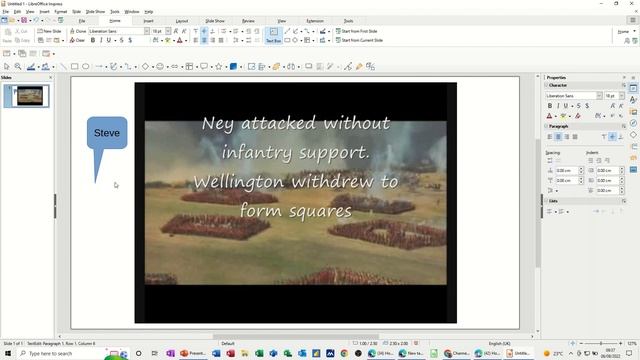Viewport: 640px width, 360px height.
Task: Toggle left alignment in sidebar Paragraph section
Action: tap(550, 137)
